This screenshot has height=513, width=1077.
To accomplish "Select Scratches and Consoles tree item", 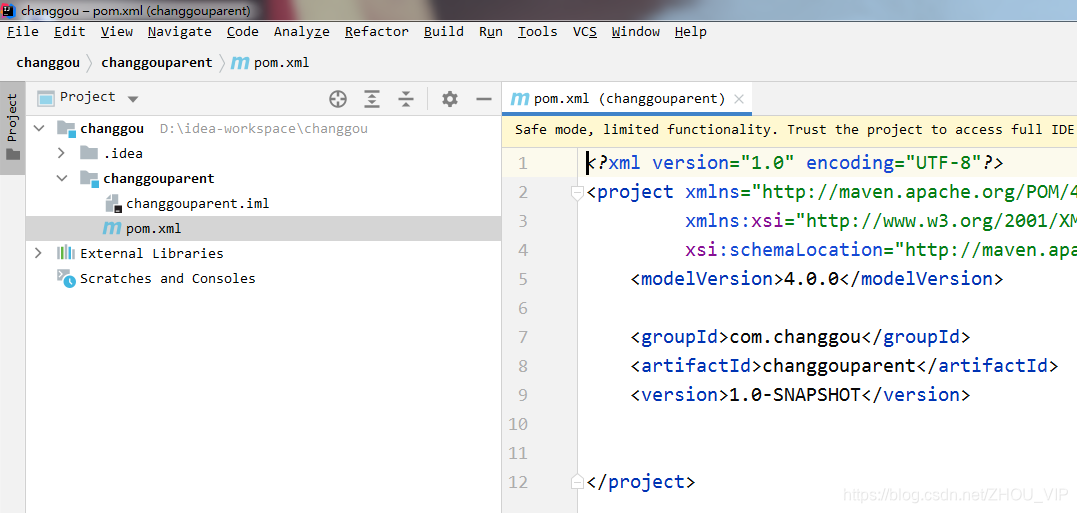I will (x=168, y=278).
